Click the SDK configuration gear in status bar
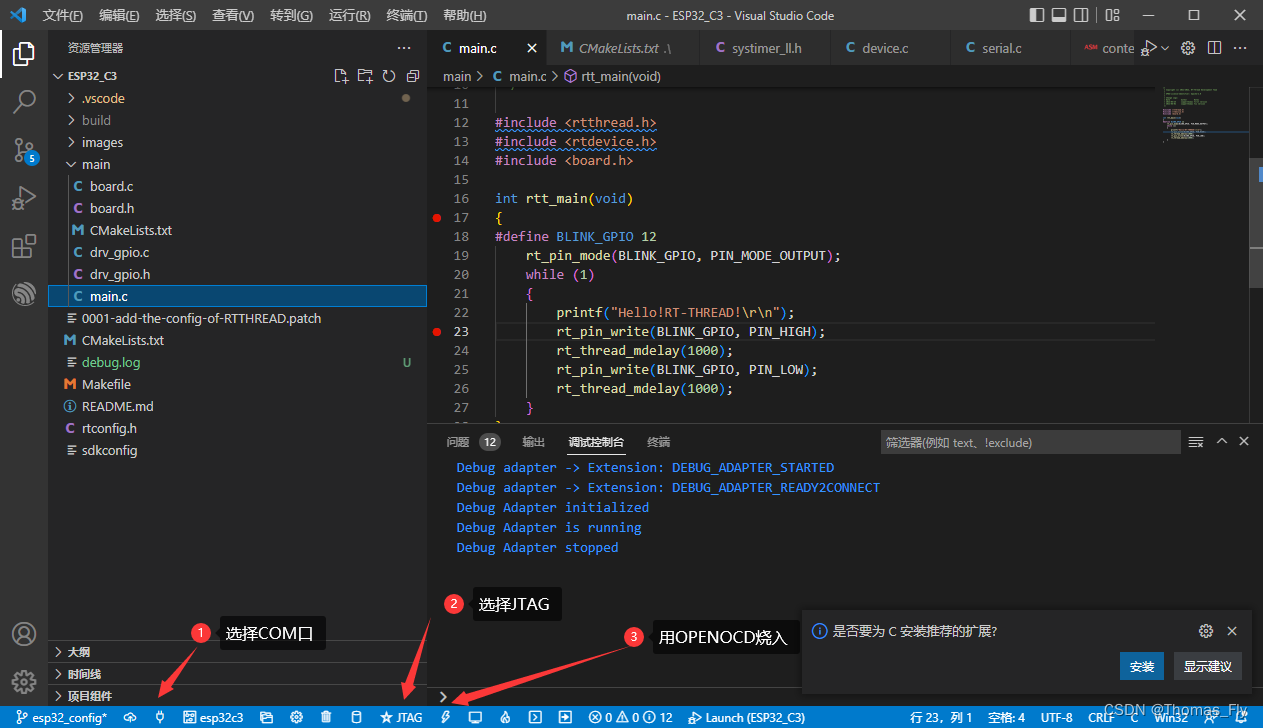Image resolution: width=1263 pixels, height=728 pixels. (296, 717)
